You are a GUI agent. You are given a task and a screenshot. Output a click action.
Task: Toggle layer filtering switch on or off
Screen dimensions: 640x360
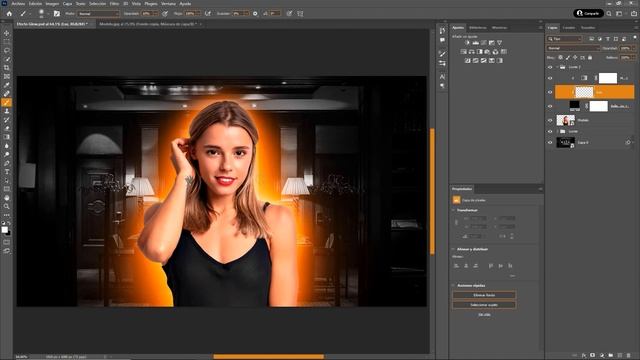click(x=635, y=38)
